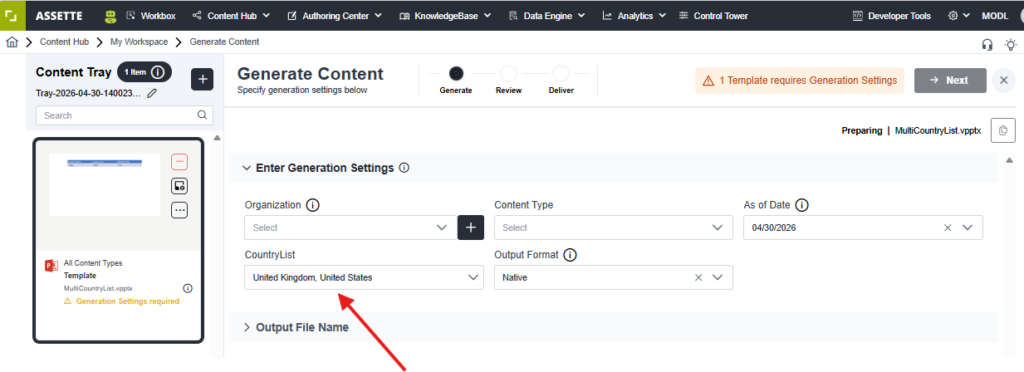
Task: Open the settings gear dropdown
Action: tap(959, 16)
